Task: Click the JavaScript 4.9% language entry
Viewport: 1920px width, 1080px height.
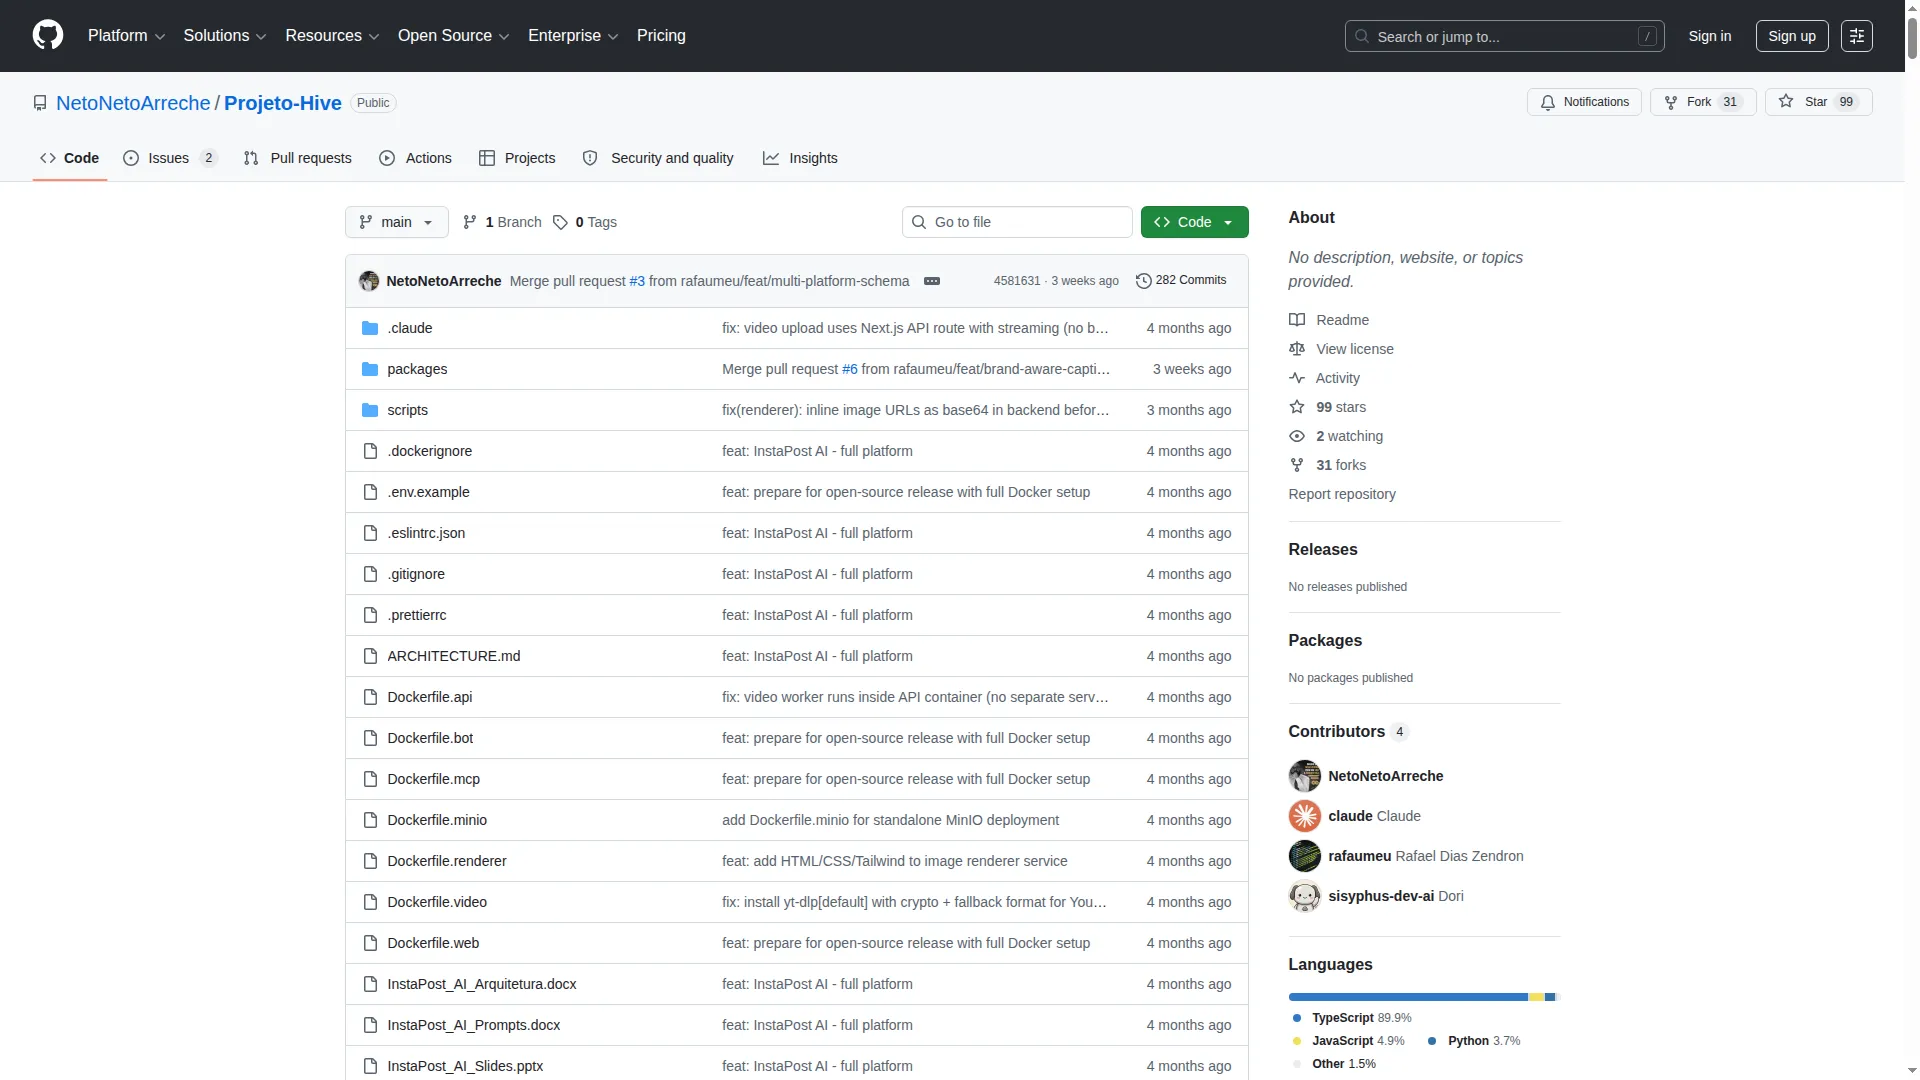Action: tap(1348, 1041)
